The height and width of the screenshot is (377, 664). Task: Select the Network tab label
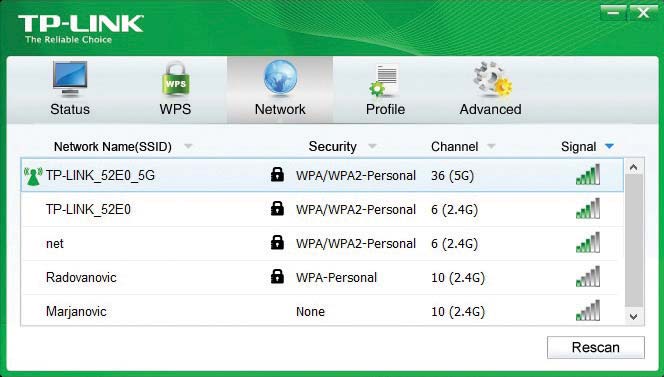tap(280, 109)
